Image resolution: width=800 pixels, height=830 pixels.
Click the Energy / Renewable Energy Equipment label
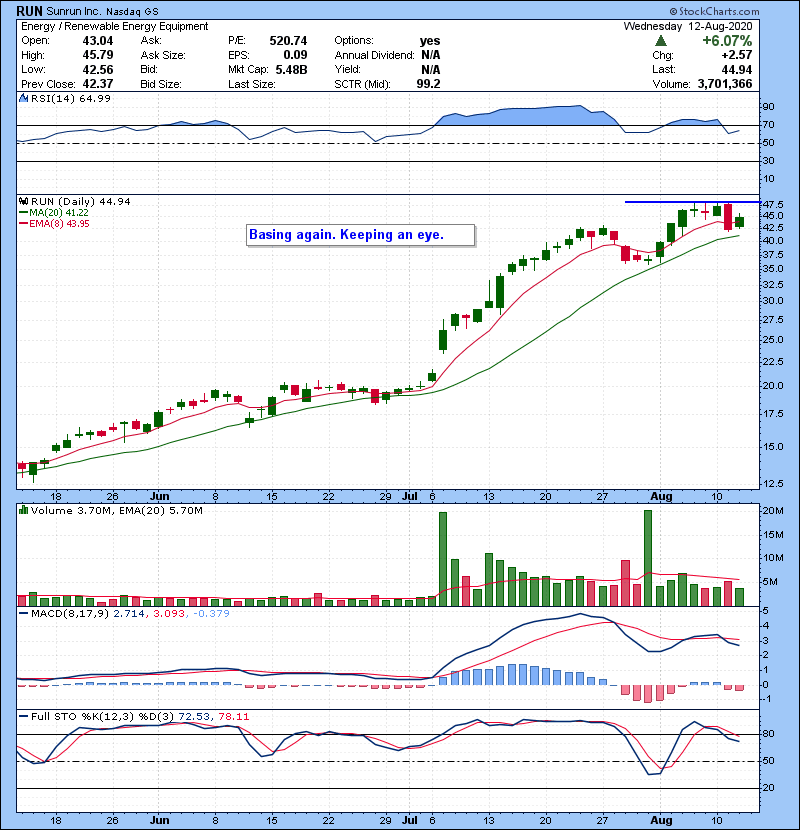[x=114, y=26]
